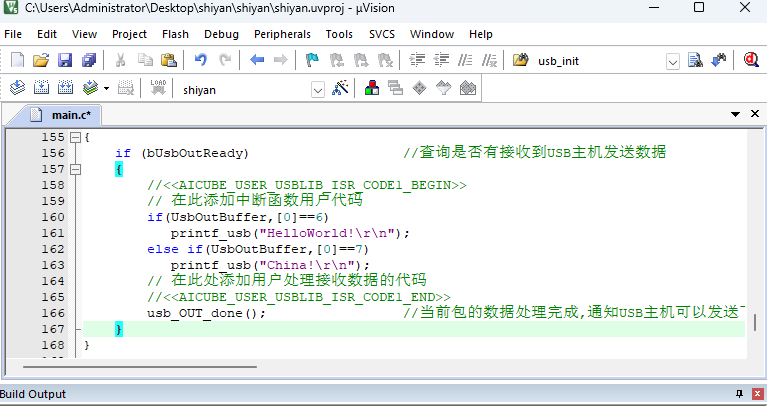The image size is (767, 406).
Task: Click the Build Output panel title
Action: click(33, 394)
